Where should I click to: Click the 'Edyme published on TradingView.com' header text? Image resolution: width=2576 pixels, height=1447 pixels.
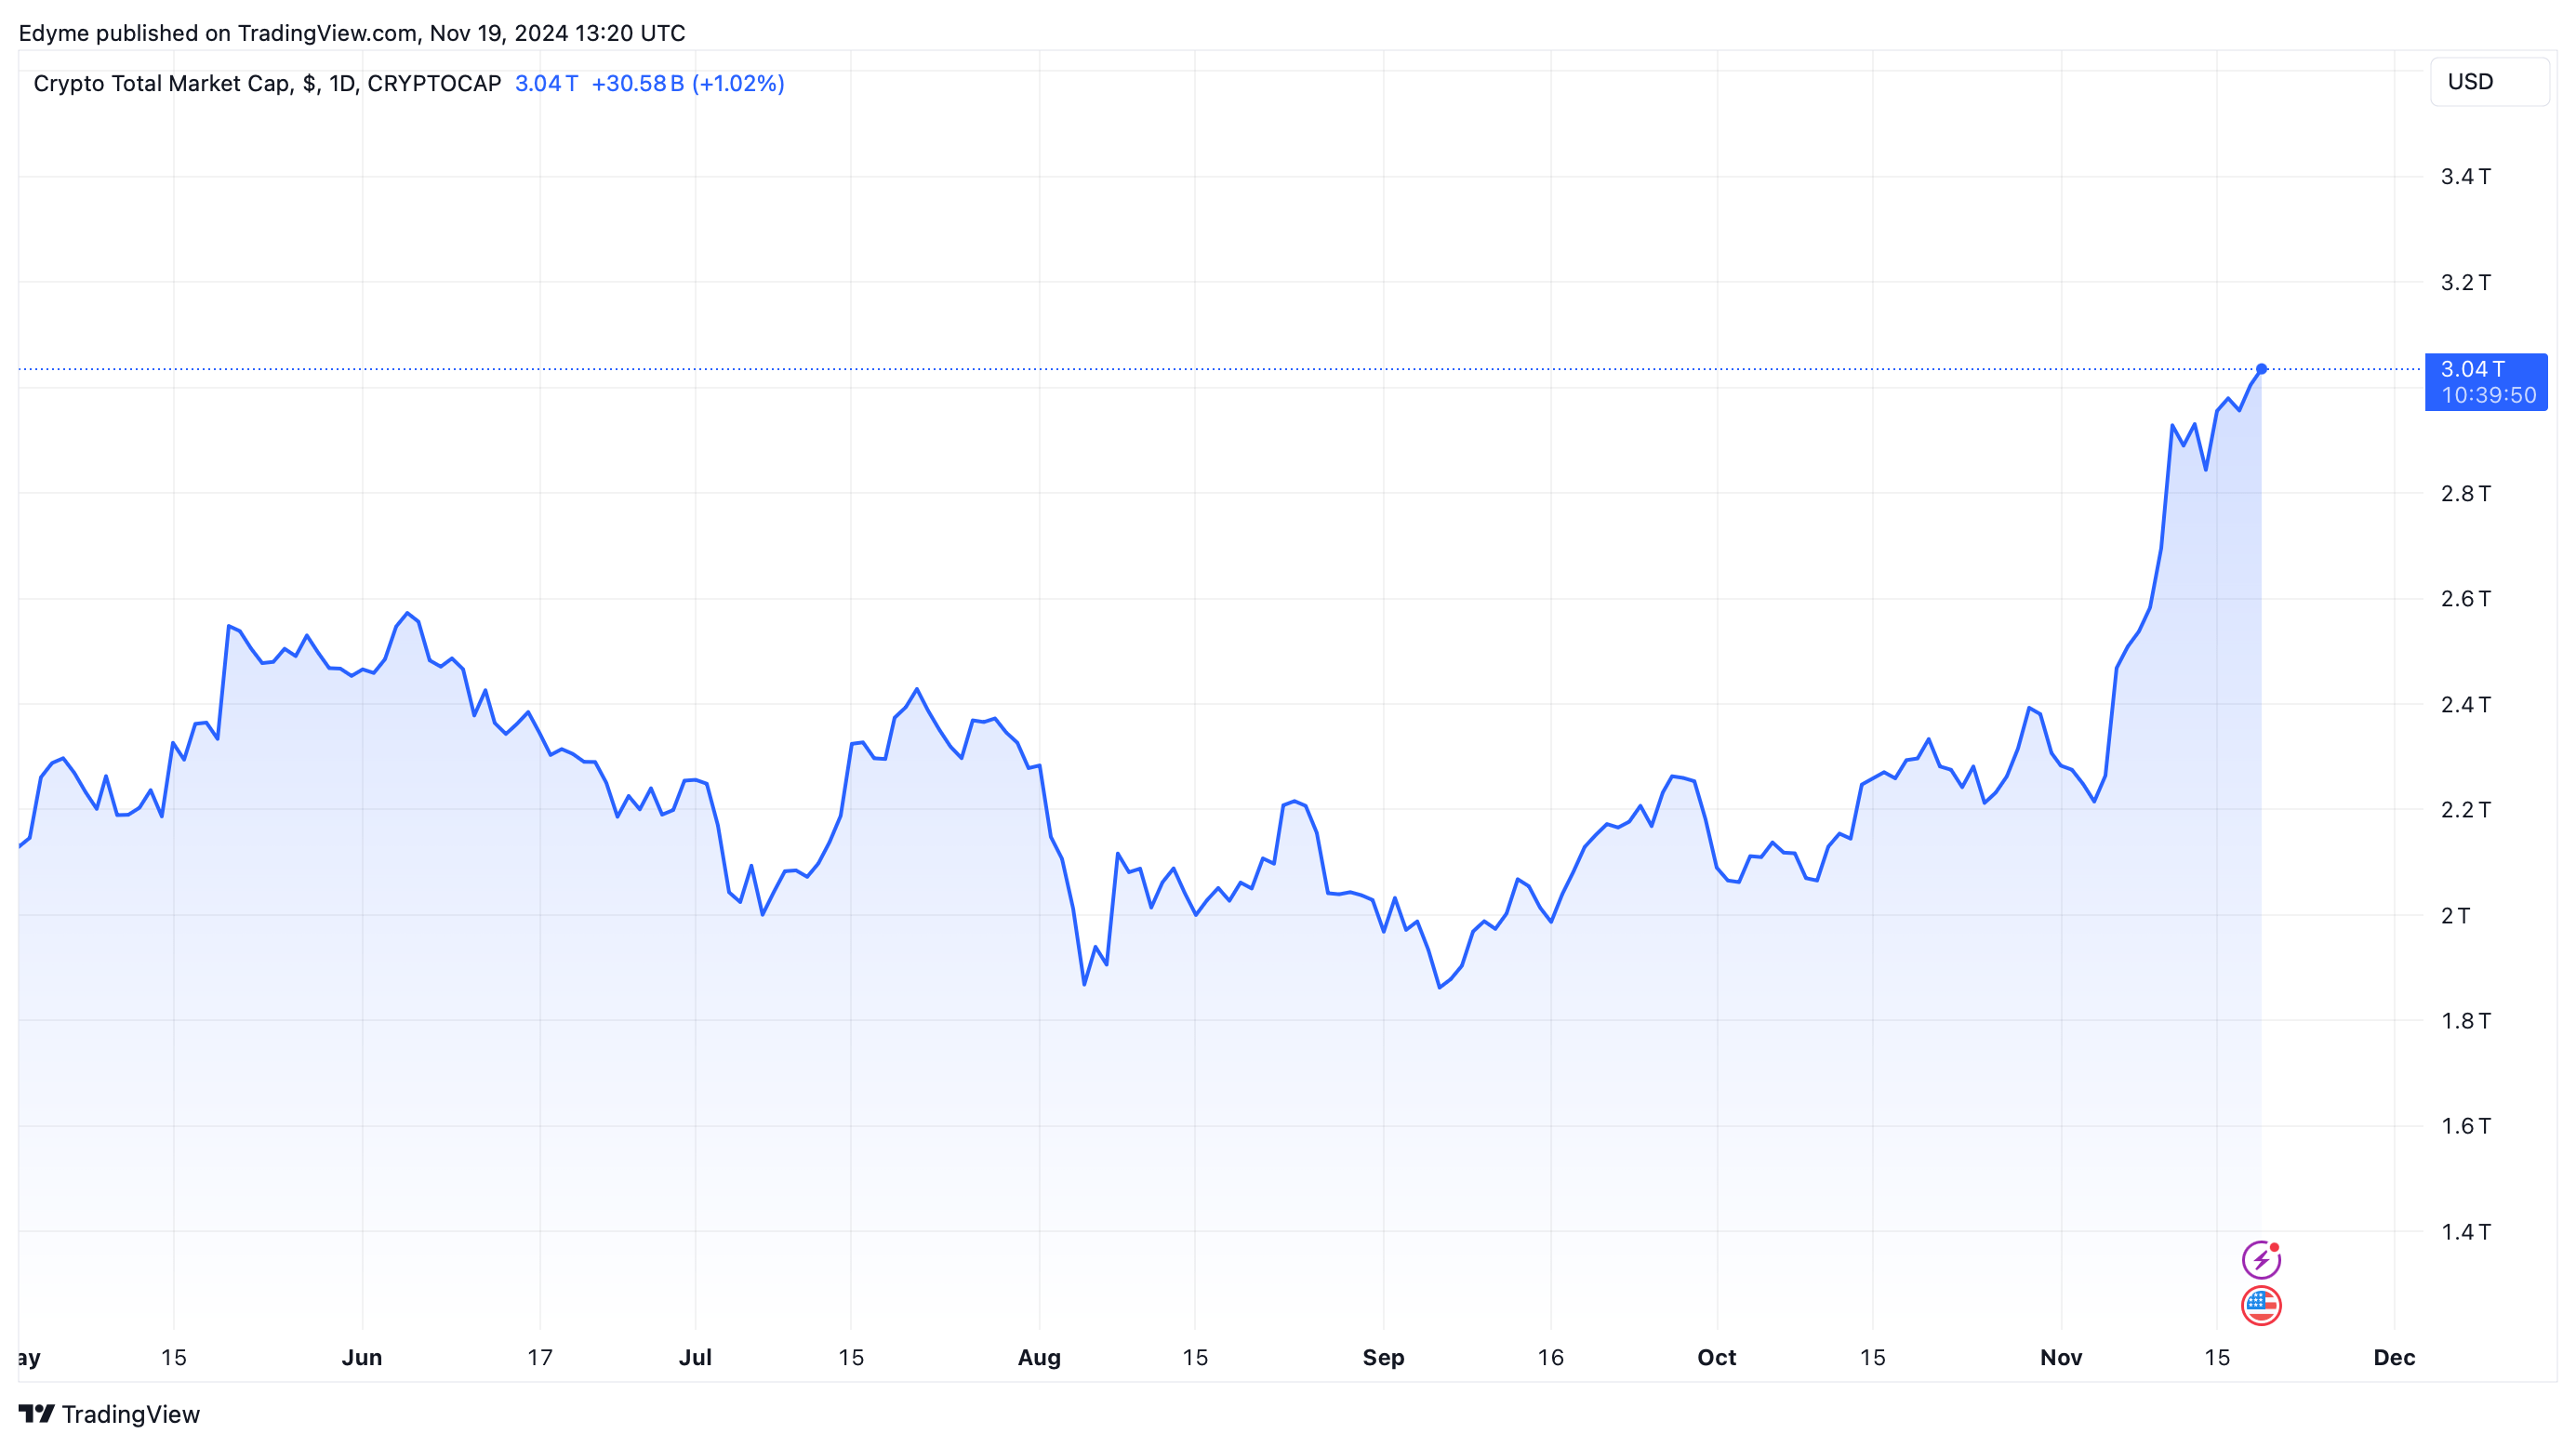pos(351,33)
